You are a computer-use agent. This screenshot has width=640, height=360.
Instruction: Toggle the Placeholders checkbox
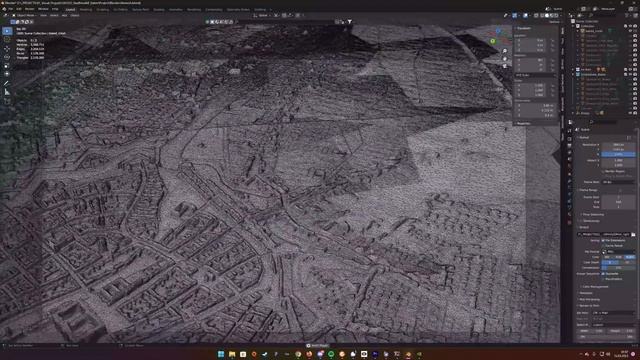click(x=603, y=279)
